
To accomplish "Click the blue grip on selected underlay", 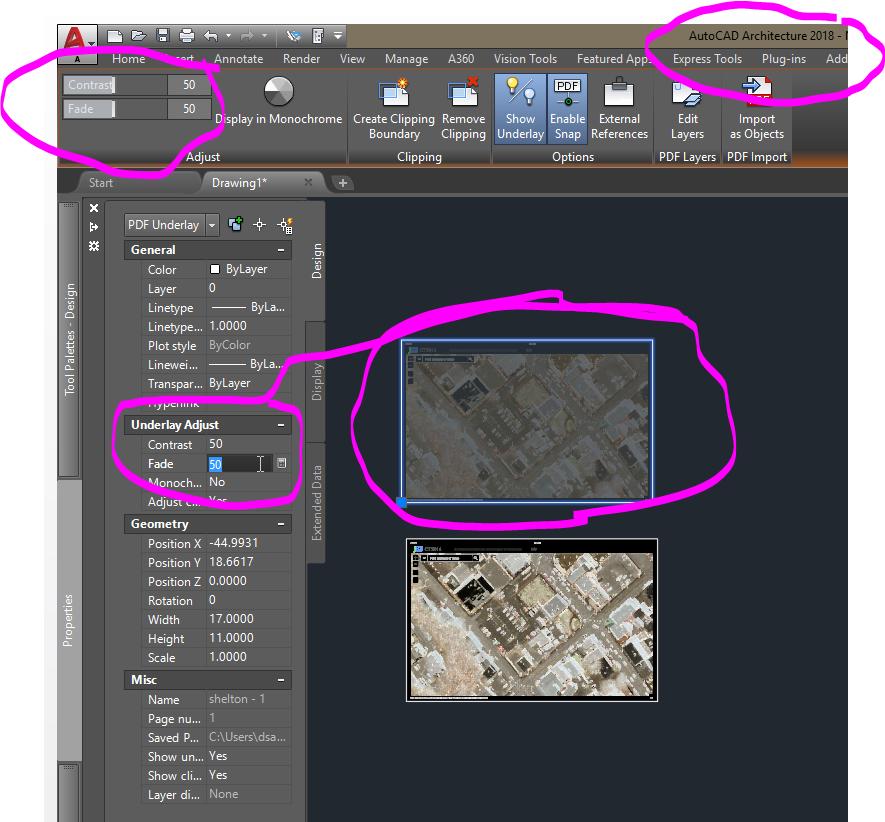I will coord(402,501).
